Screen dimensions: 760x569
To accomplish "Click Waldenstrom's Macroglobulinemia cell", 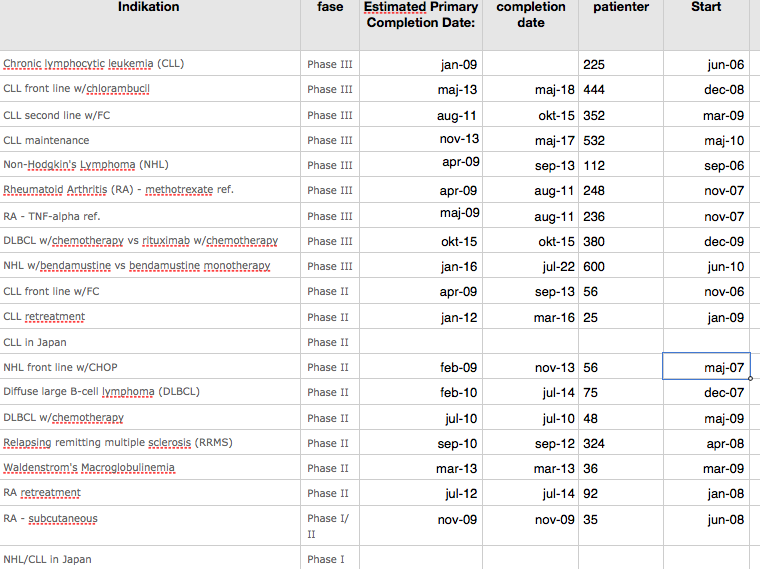I will coord(150,468).
